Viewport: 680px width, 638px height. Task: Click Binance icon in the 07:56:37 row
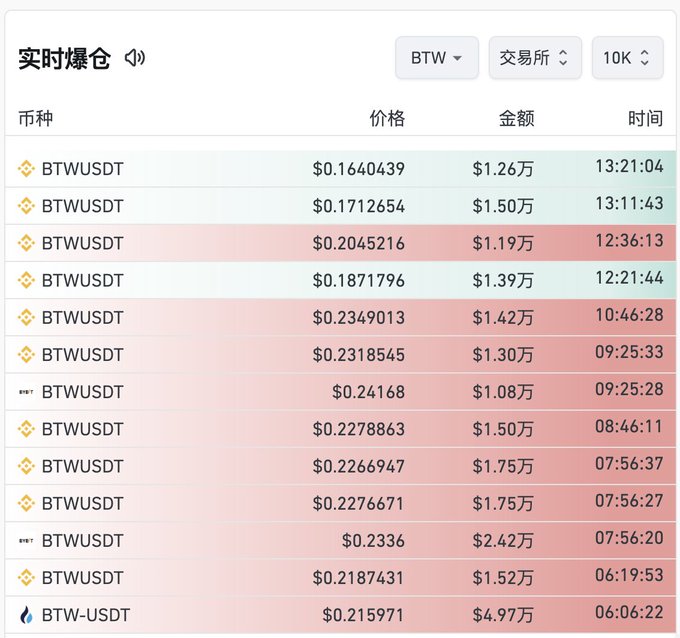(26, 467)
